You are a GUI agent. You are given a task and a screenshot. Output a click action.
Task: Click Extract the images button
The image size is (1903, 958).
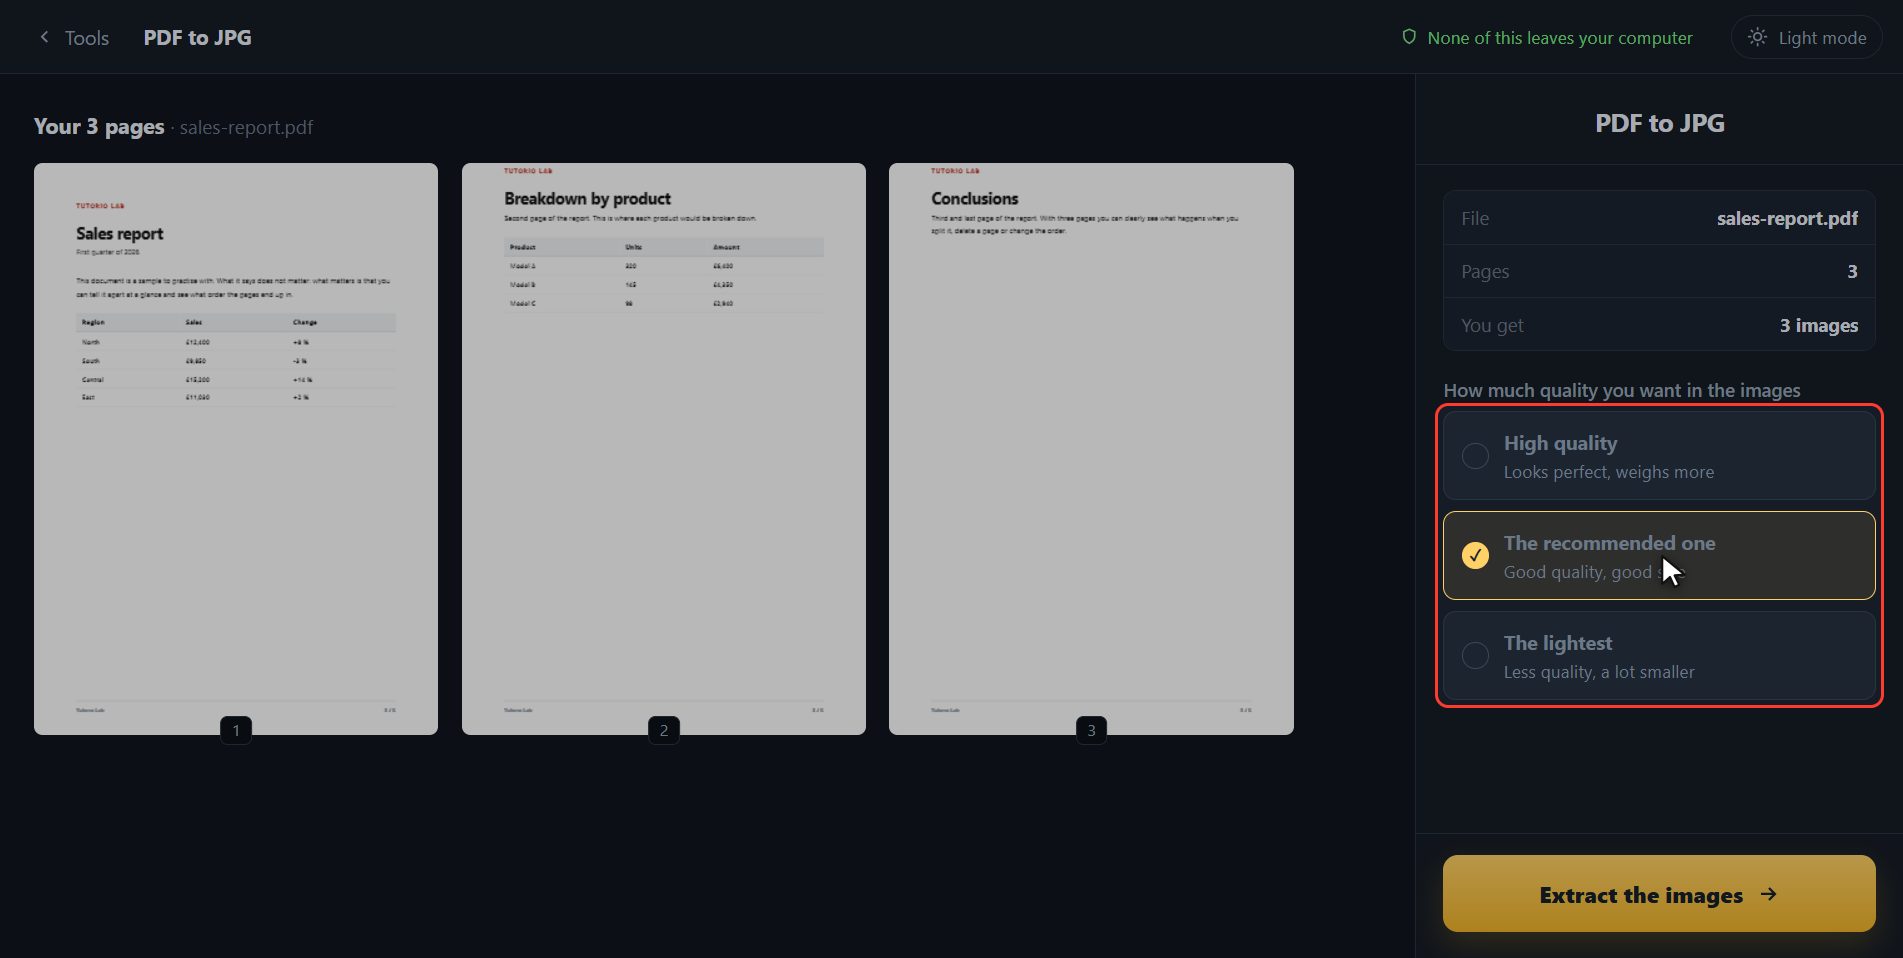point(1659,894)
